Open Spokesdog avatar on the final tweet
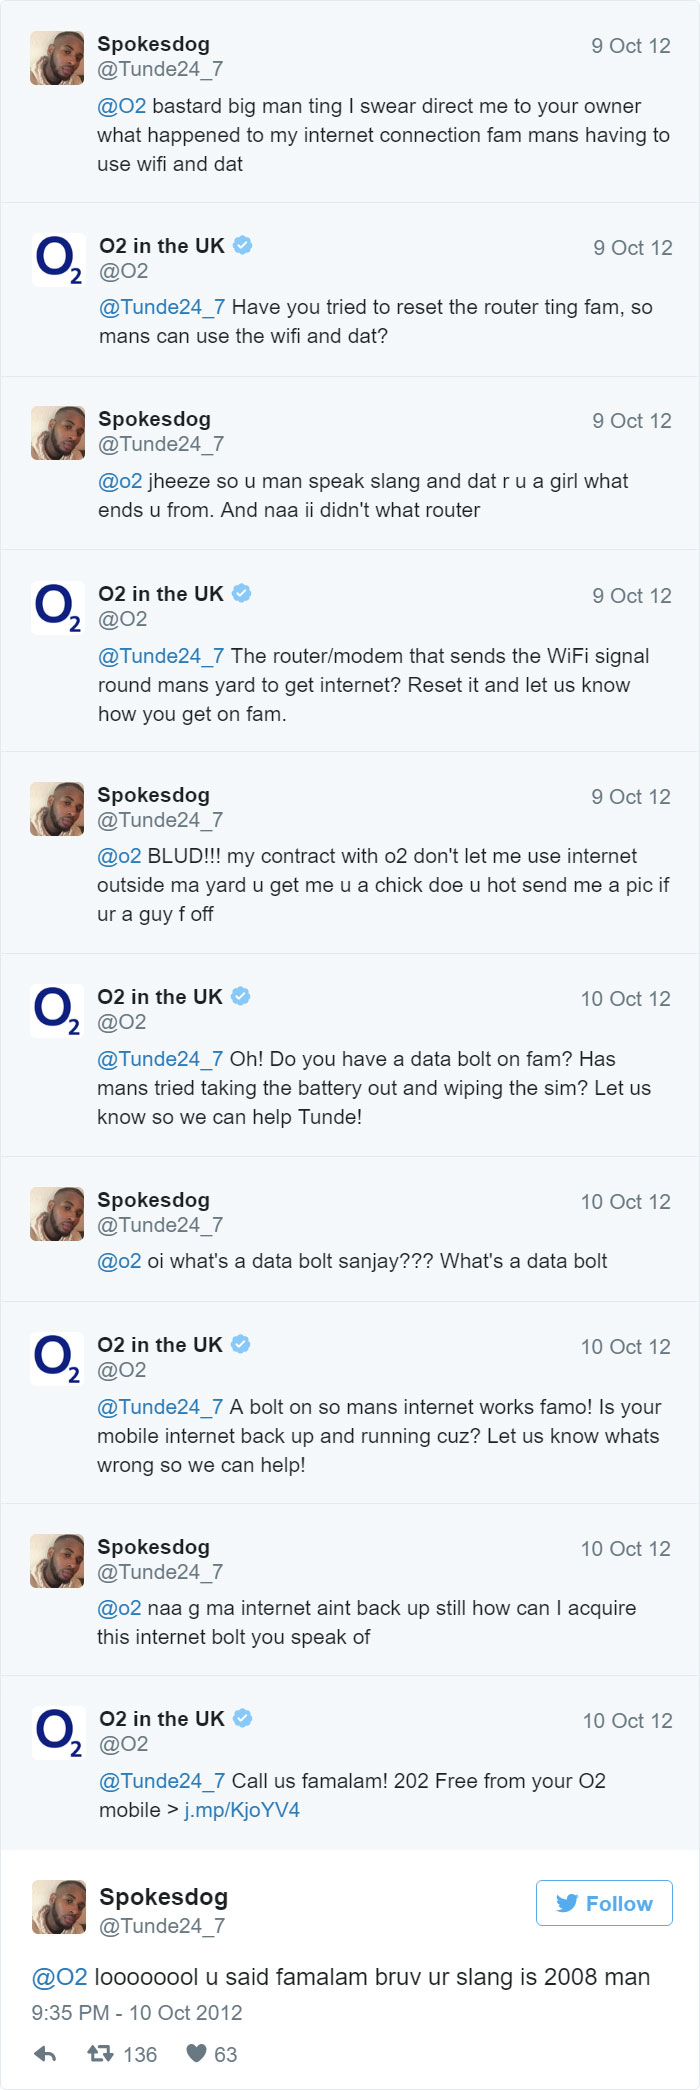The width and height of the screenshot is (700, 2090). tap(59, 1907)
